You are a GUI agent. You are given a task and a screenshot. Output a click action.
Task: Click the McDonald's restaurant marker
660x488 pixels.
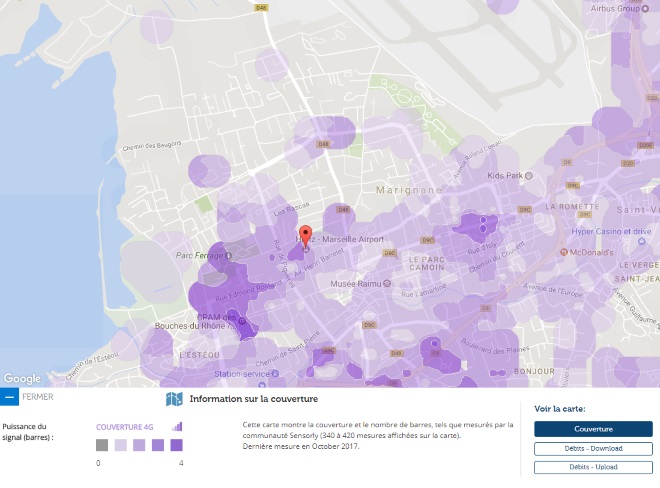point(564,252)
